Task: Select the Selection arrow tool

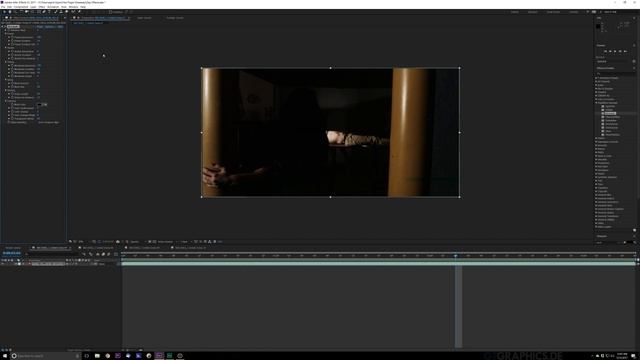Action: pos(4,12)
